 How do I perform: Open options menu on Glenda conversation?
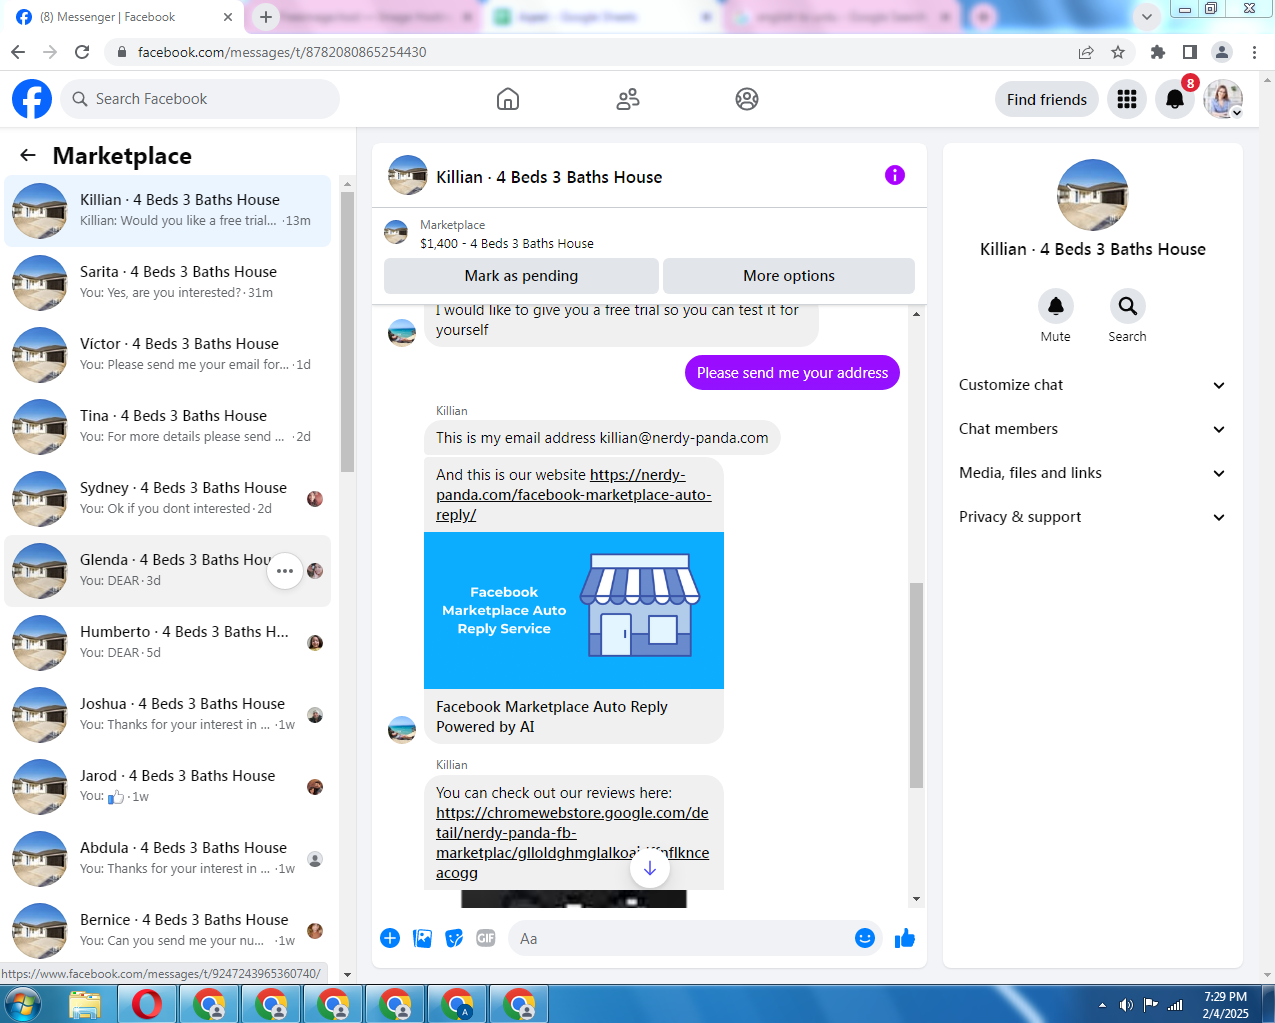pos(285,571)
